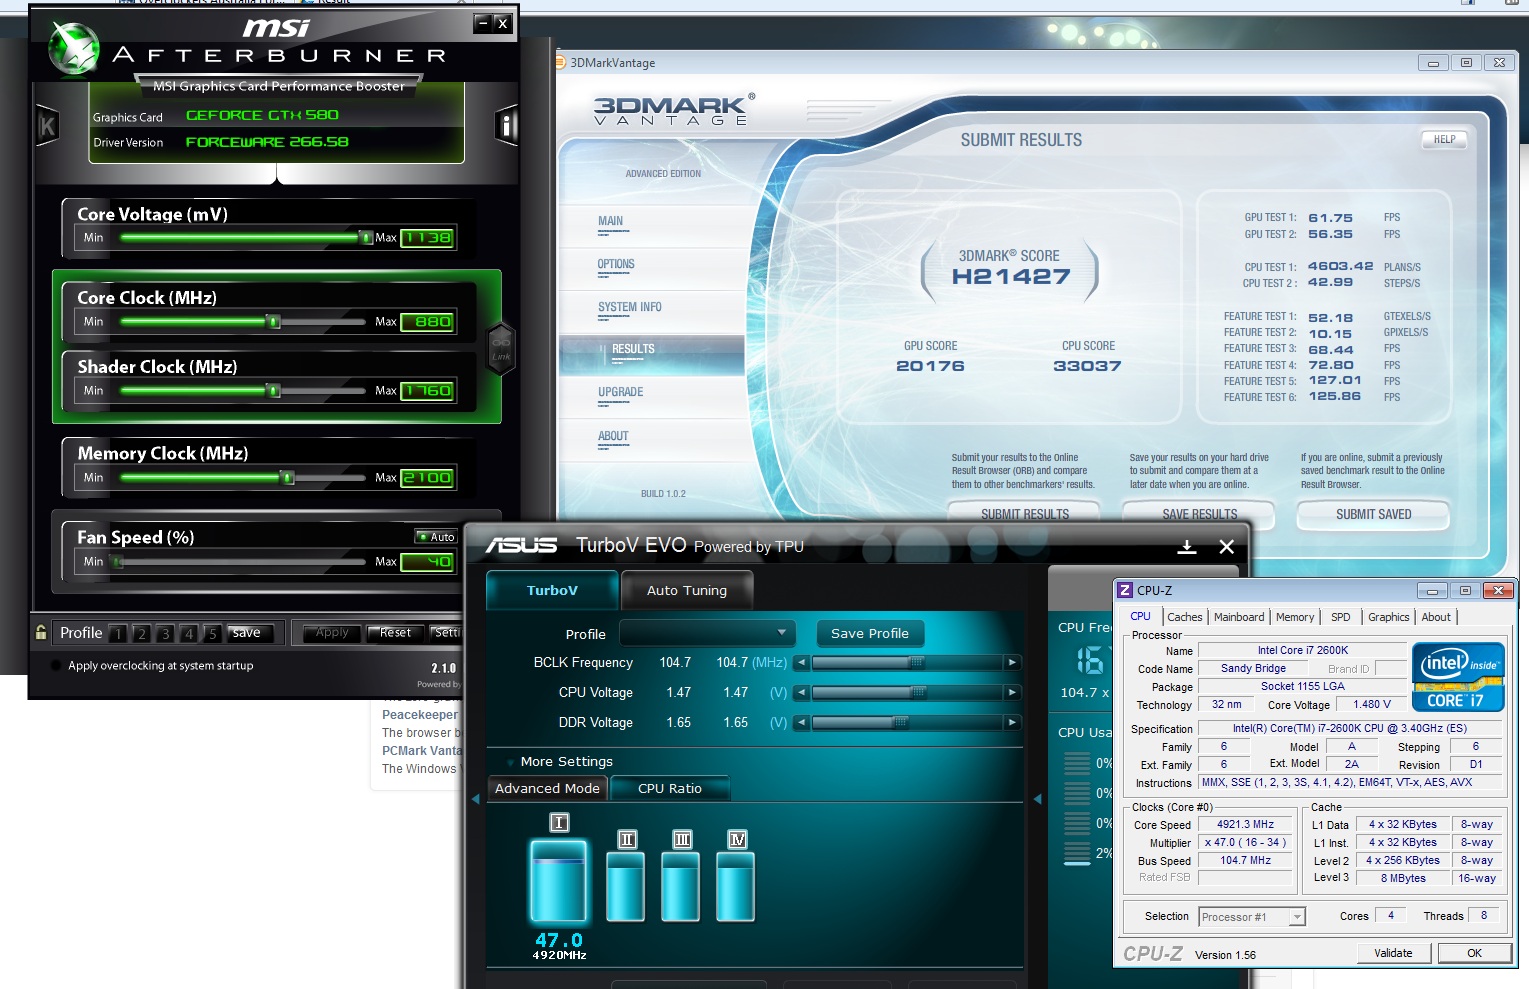Click the Afterburner Reset button

coord(395,633)
